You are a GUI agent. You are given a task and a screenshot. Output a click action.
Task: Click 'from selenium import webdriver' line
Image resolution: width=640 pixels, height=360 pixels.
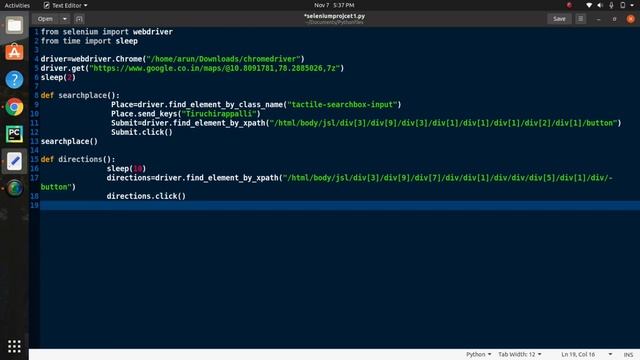point(107,31)
